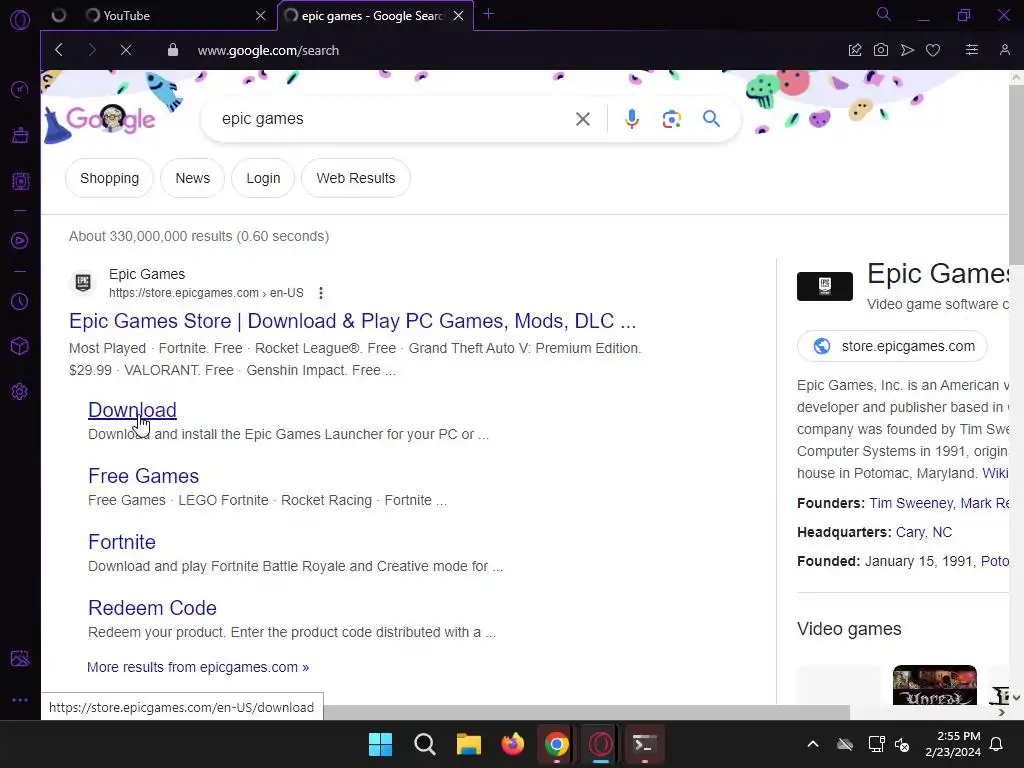Show hidden system tray icons
1024x768 pixels.
(x=813, y=744)
